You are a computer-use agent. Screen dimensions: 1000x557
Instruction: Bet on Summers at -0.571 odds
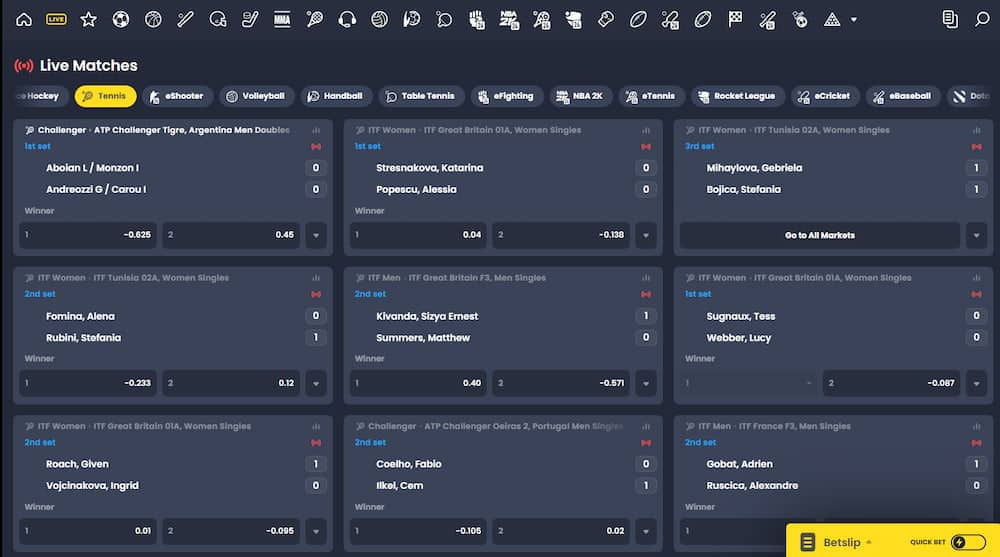tap(561, 383)
